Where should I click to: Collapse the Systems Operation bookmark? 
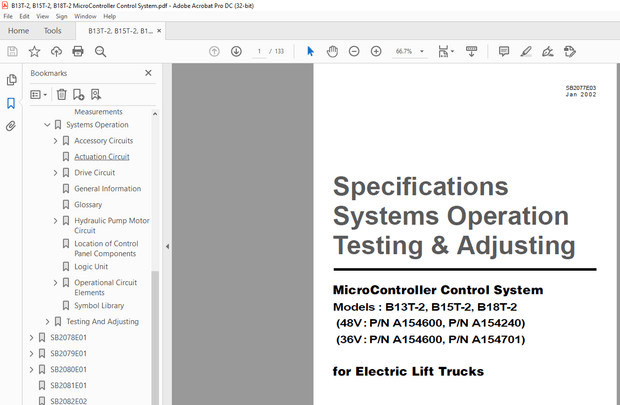[47, 125]
